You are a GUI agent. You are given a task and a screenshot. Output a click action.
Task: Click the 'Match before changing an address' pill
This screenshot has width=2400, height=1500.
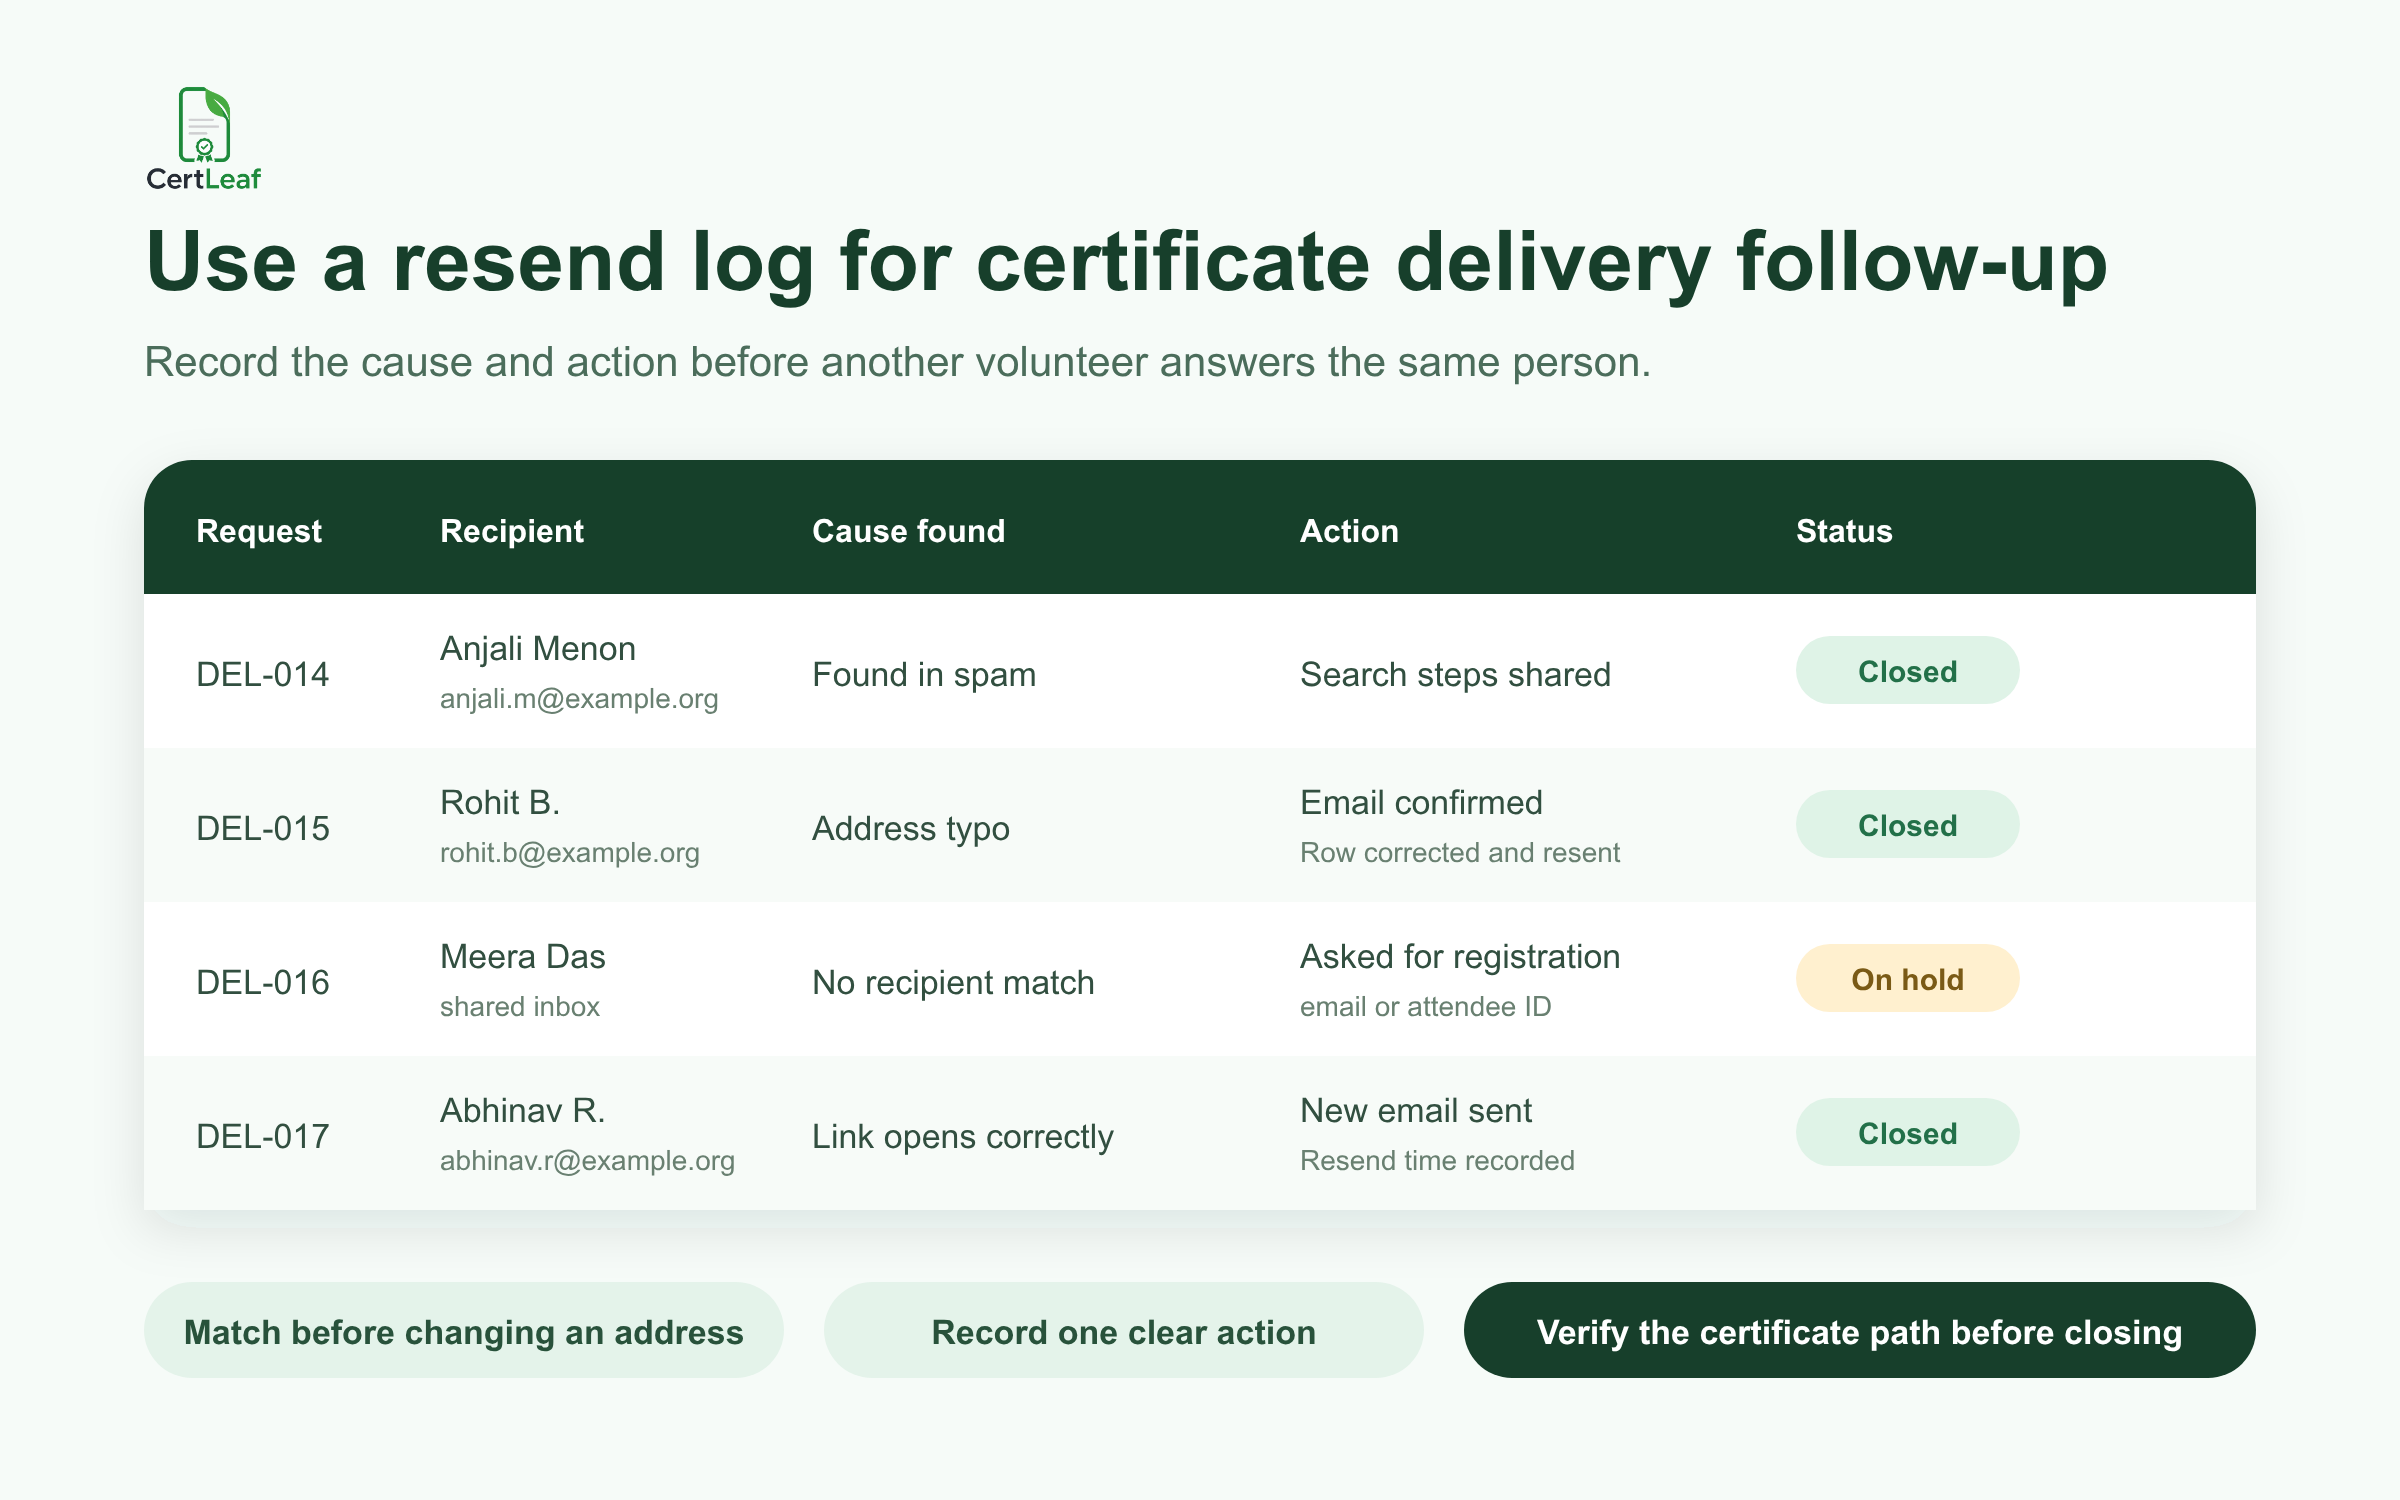pyautogui.click(x=464, y=1330)
